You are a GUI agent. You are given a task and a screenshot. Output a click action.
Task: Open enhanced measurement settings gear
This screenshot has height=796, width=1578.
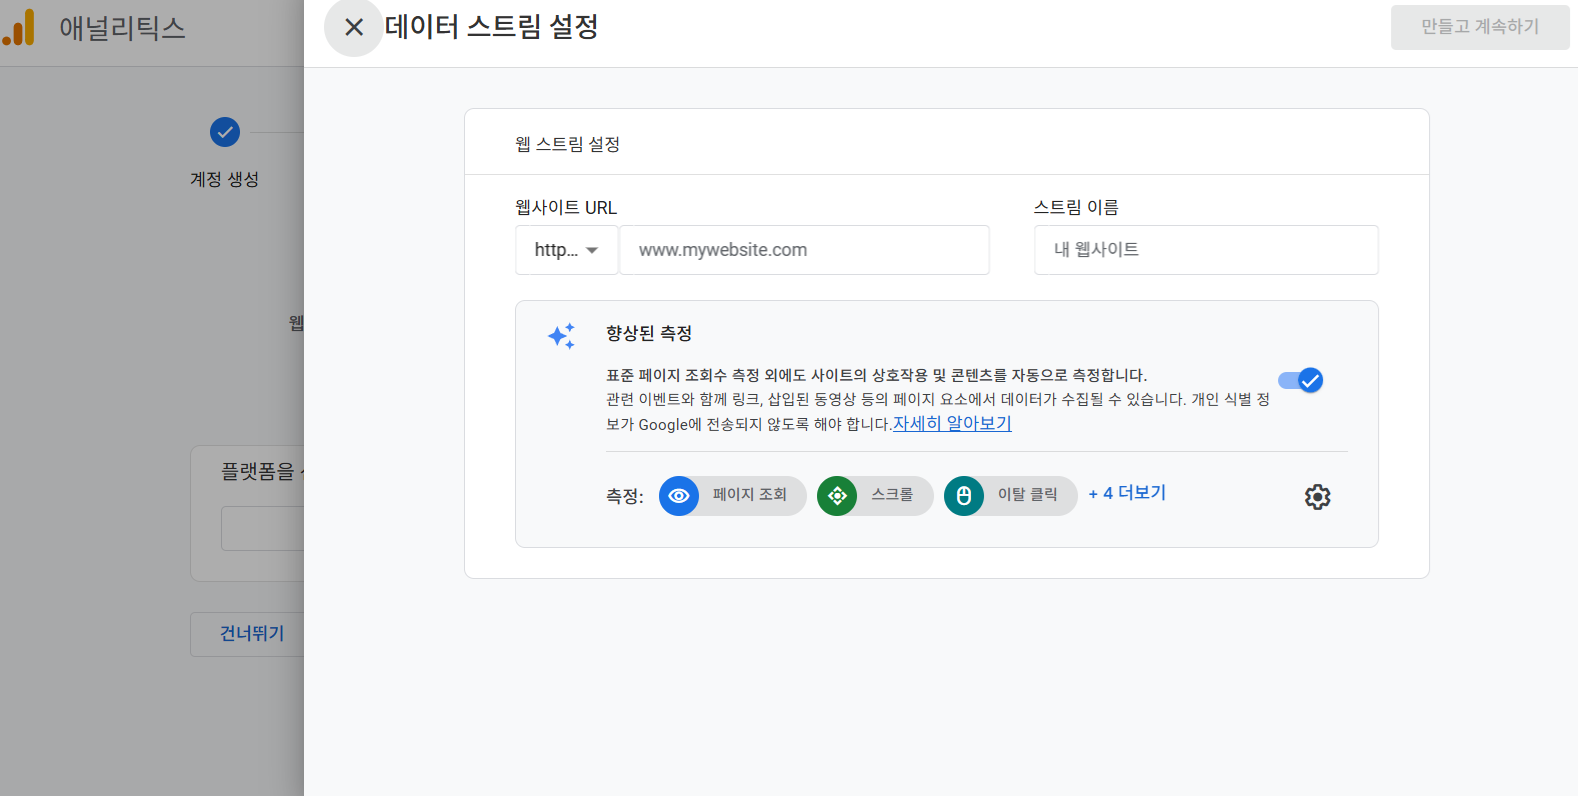(x=1317, y=497)
